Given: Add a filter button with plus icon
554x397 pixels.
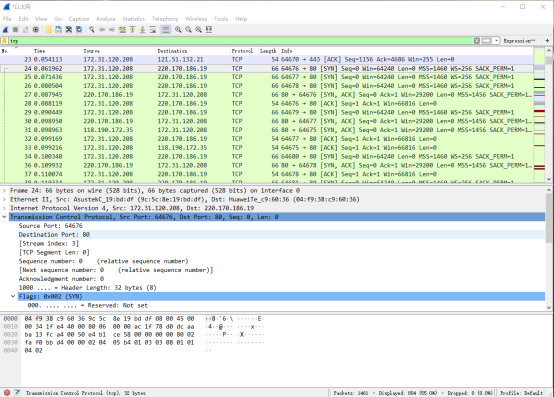Looking at the screenshot, I should click(x=547, y=41).
